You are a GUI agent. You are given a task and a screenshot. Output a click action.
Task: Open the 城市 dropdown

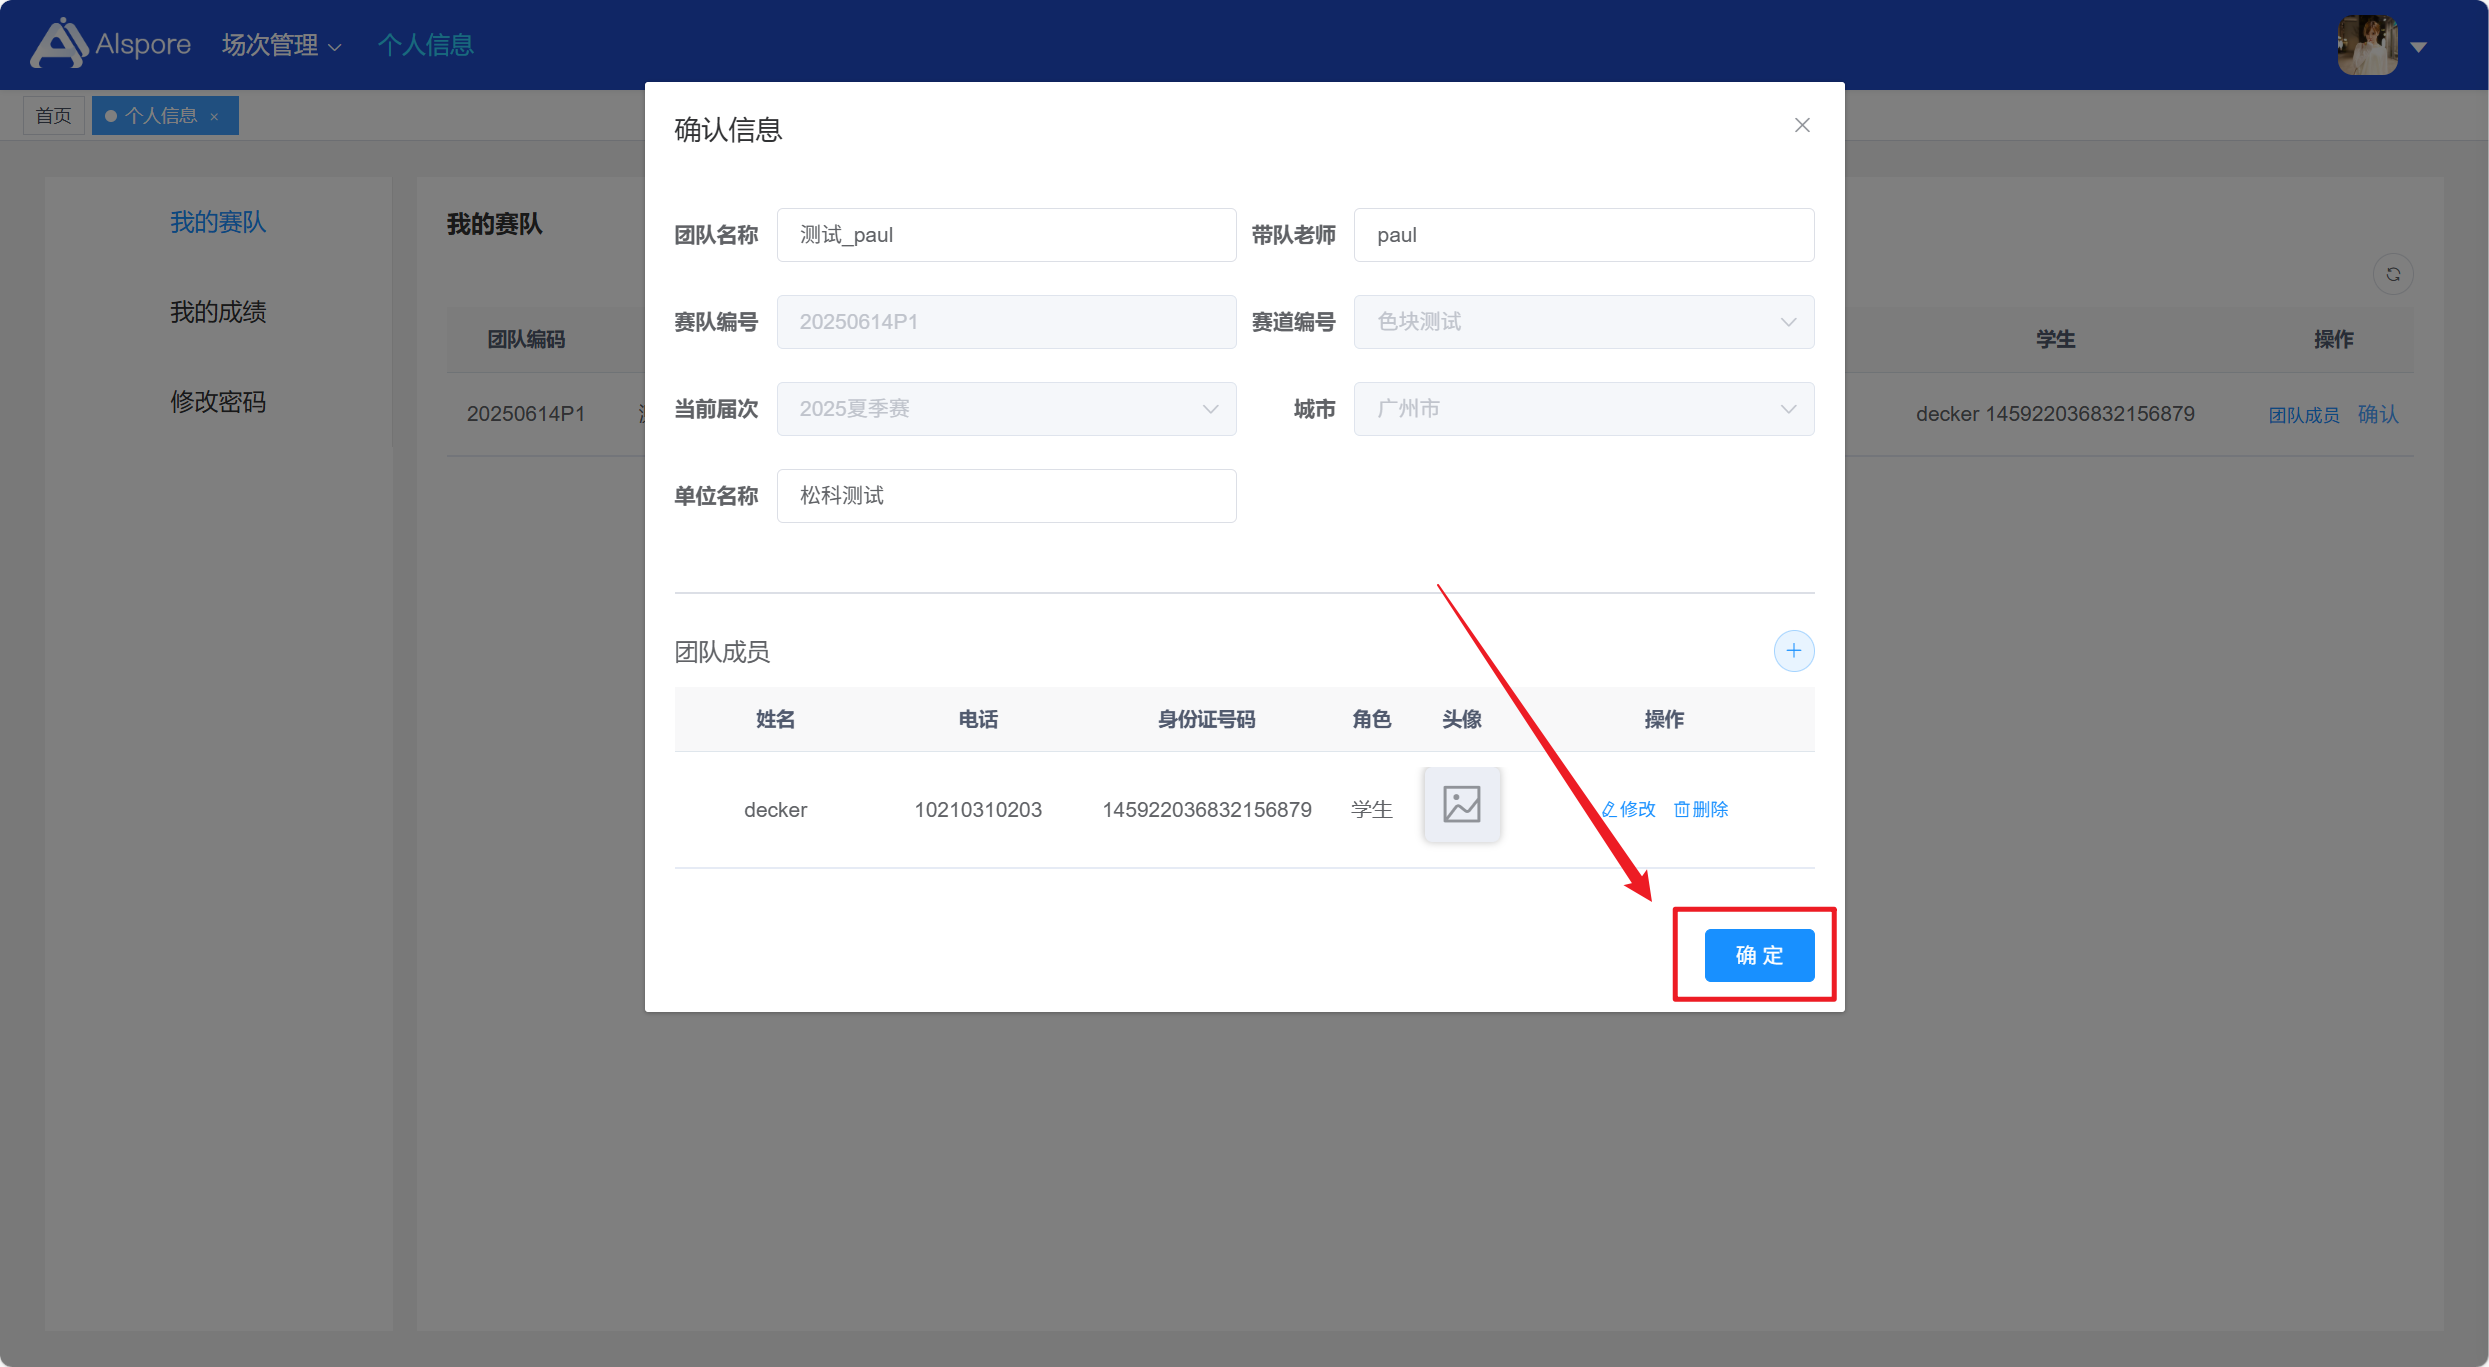pos(1583,409)
